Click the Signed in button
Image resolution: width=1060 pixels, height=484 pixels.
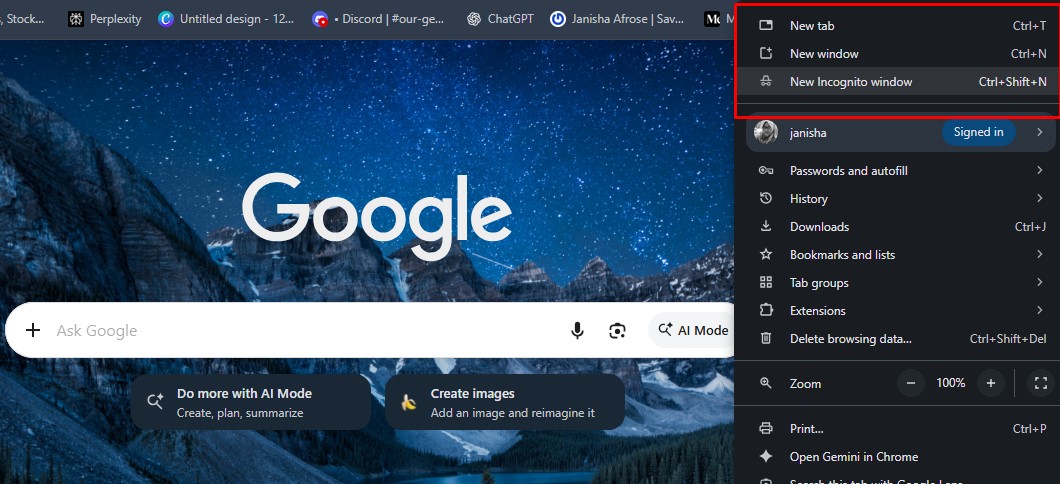[978, 132]
